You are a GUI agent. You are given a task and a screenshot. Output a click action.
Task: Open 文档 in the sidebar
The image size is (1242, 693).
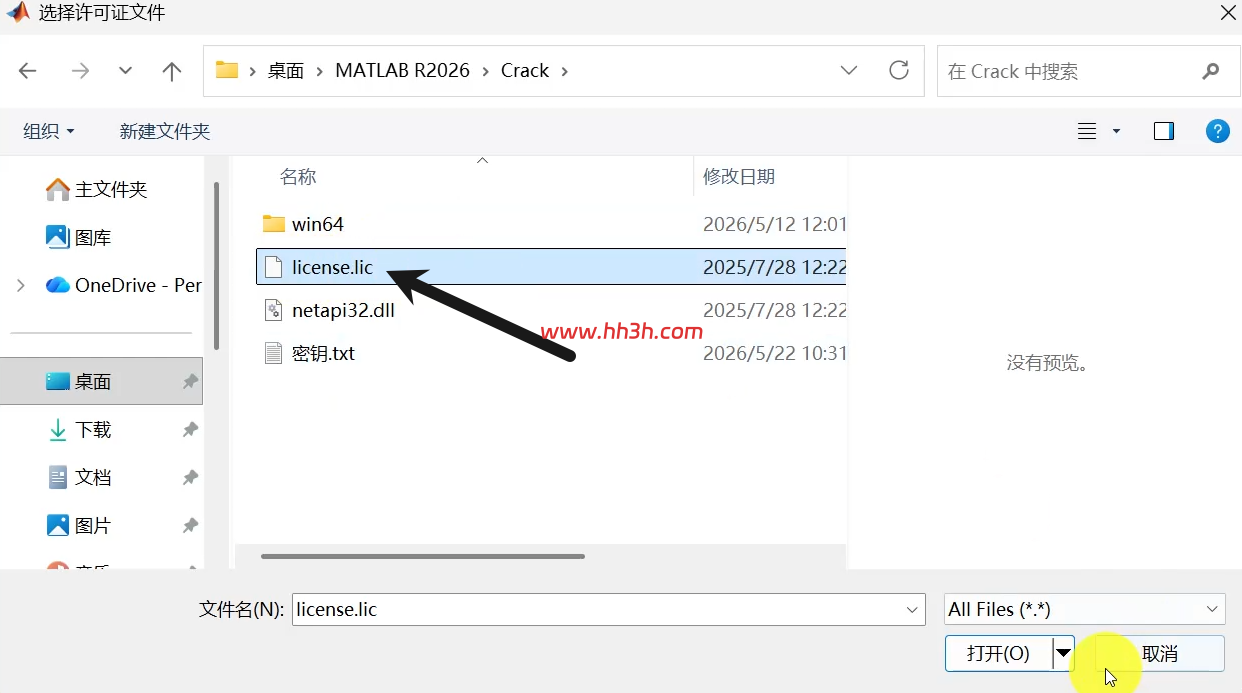pyautogui.click(x=80, y=477)
